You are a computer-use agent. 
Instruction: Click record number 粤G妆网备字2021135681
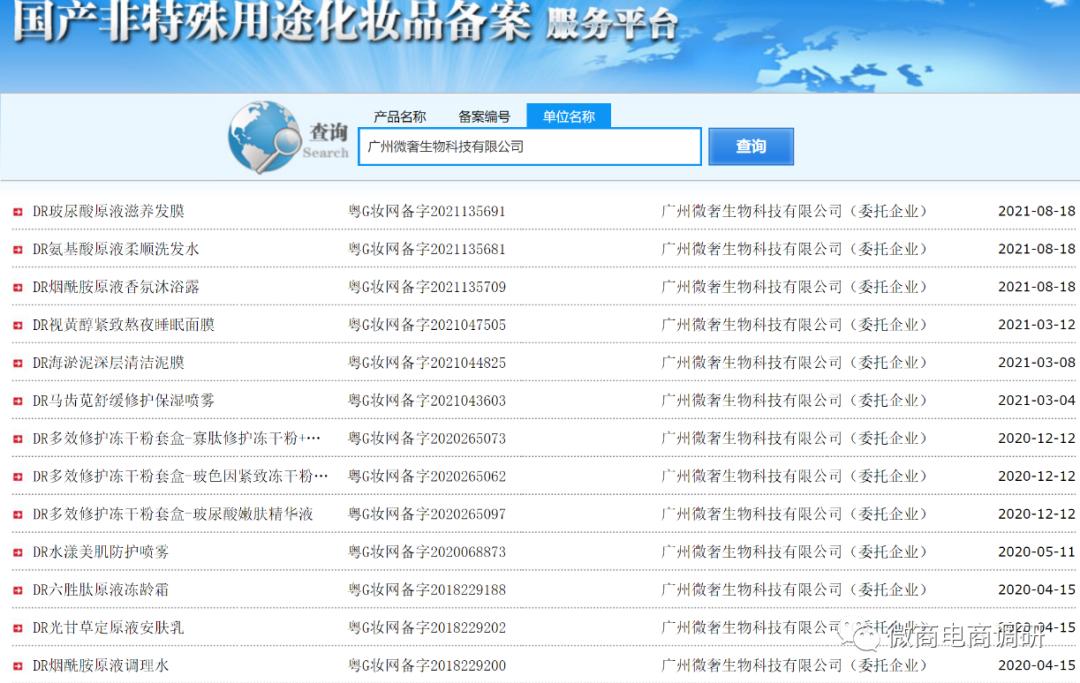coord(427,249)
